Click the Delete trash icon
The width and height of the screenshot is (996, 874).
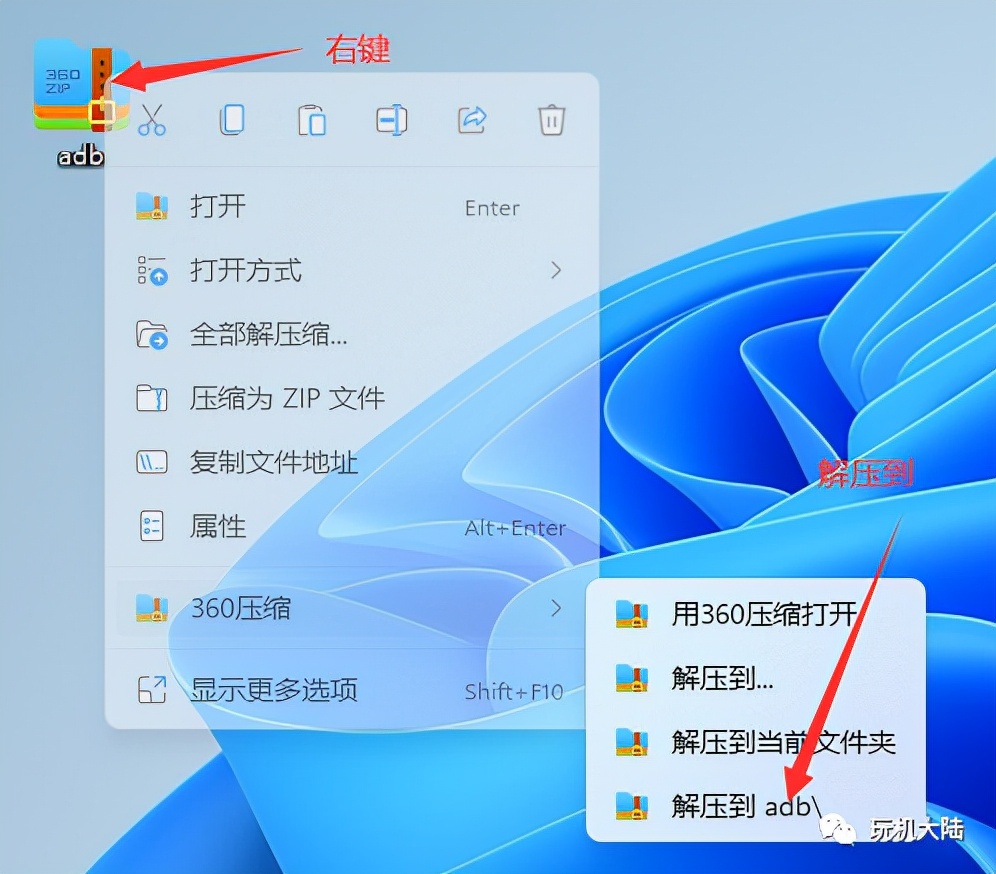point(551,120)
